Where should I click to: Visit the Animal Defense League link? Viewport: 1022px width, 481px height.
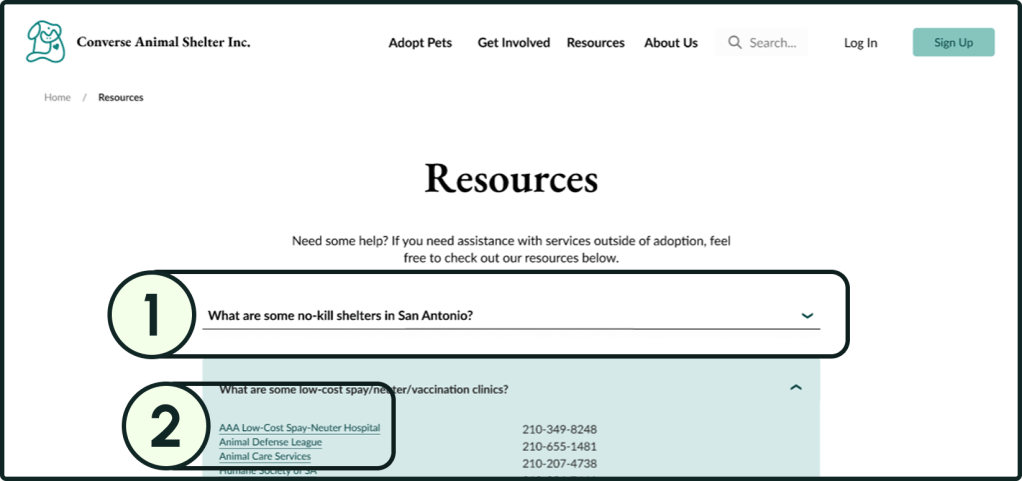(270, 442)
